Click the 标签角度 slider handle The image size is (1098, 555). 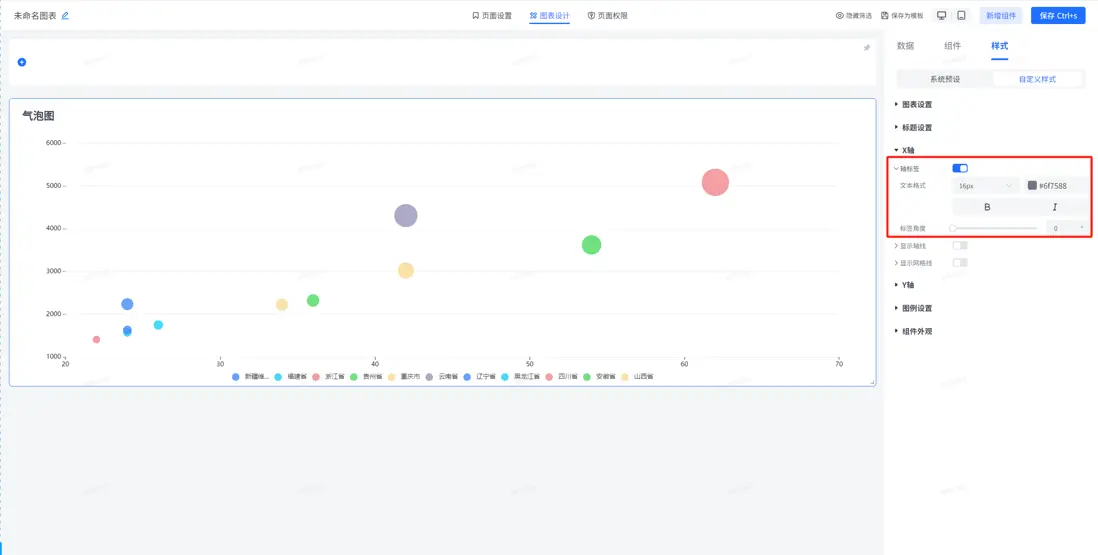coord(953,228)
